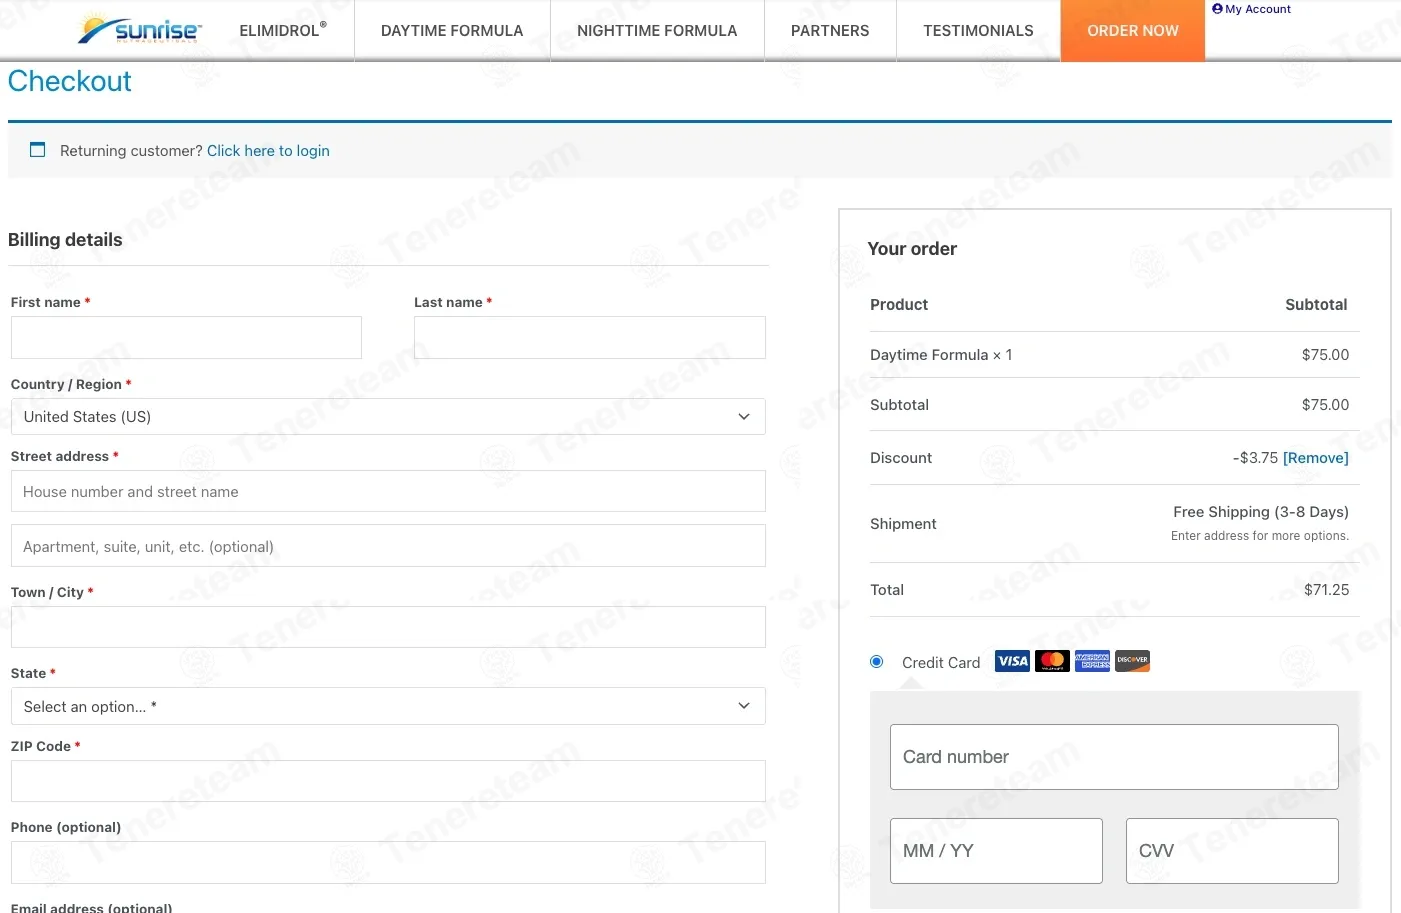
Task: Open the Country / Region dropdown
Action: (x=388, y=417)
